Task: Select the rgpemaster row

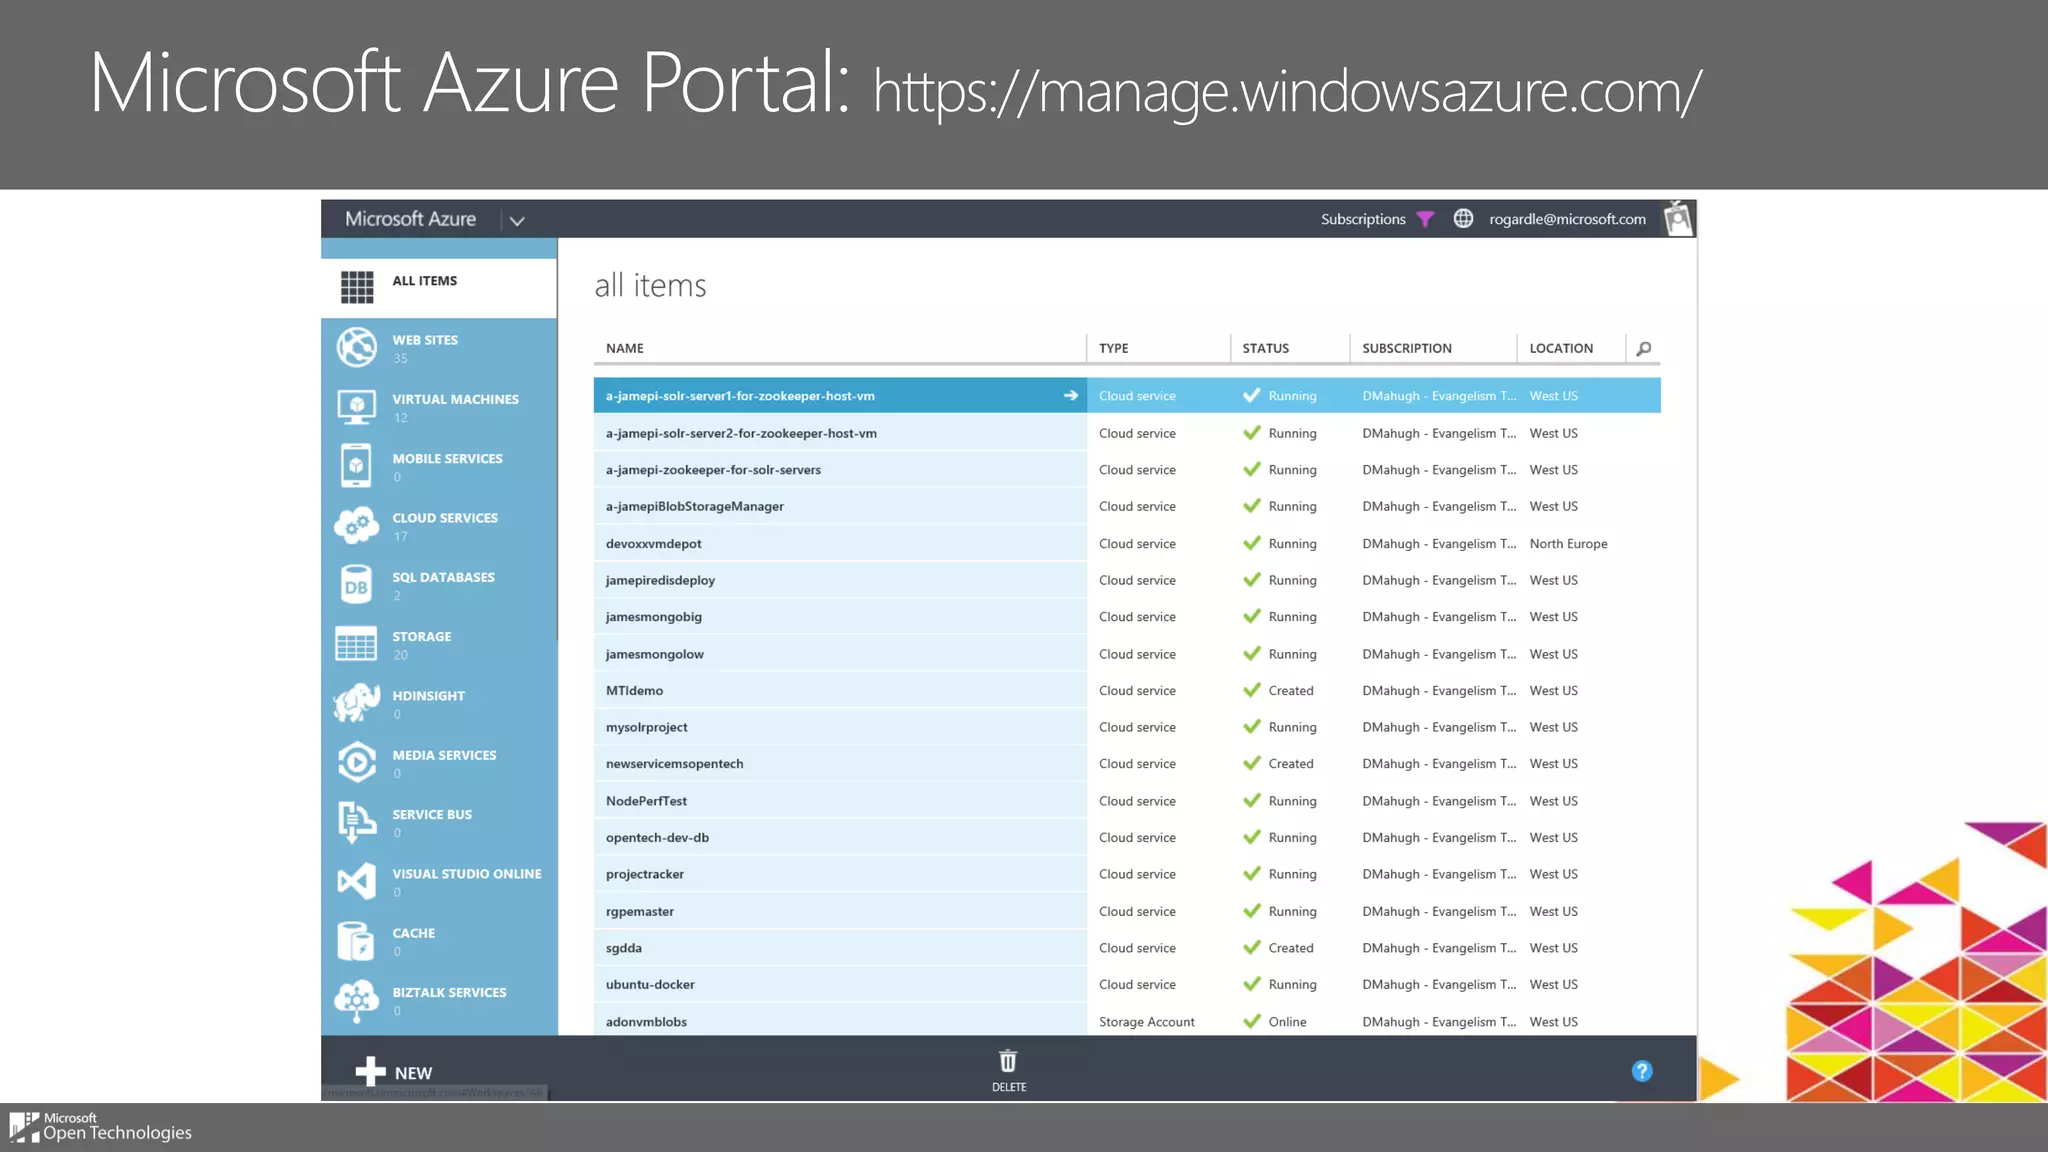Action: pyautogui.click(x=1127, y=911)
